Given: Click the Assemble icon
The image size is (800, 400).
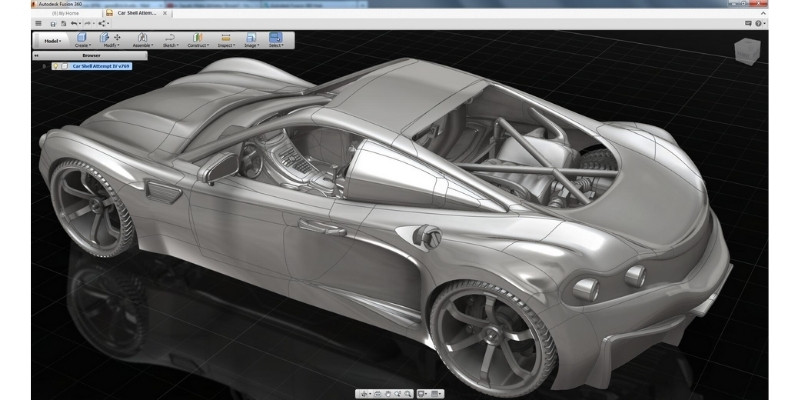Looking at the screenshot, I should point(142,37).
